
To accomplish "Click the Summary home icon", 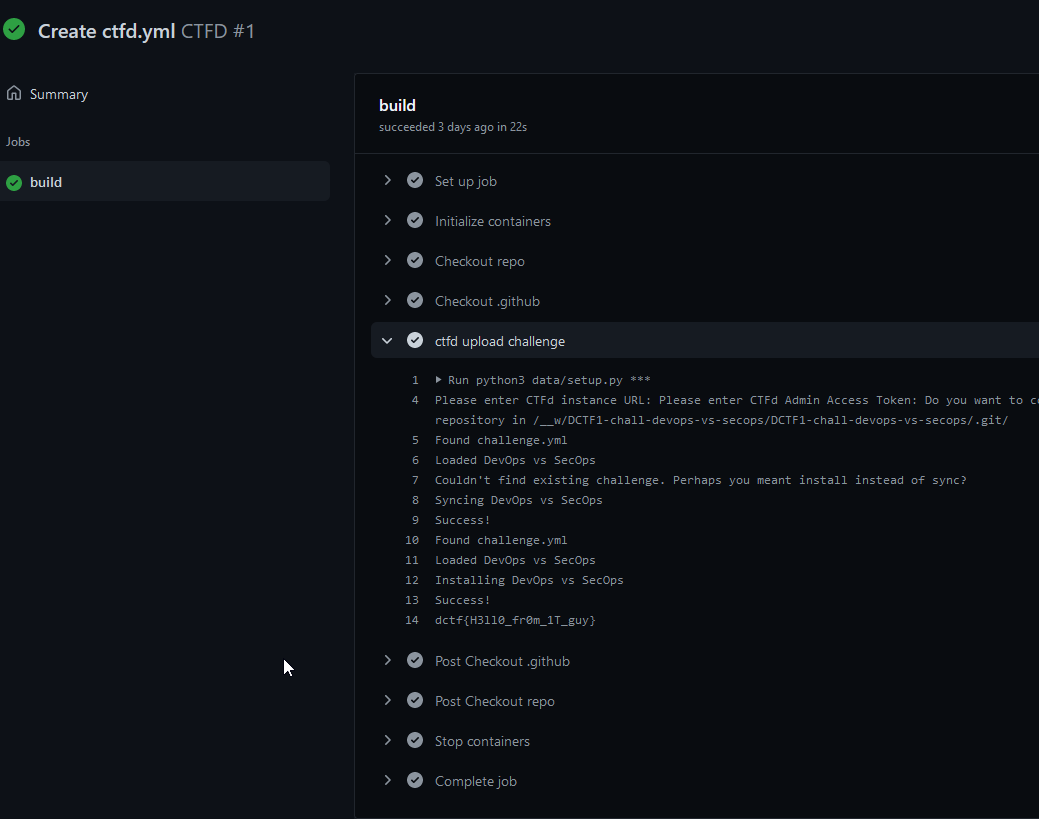I will 14,93.
